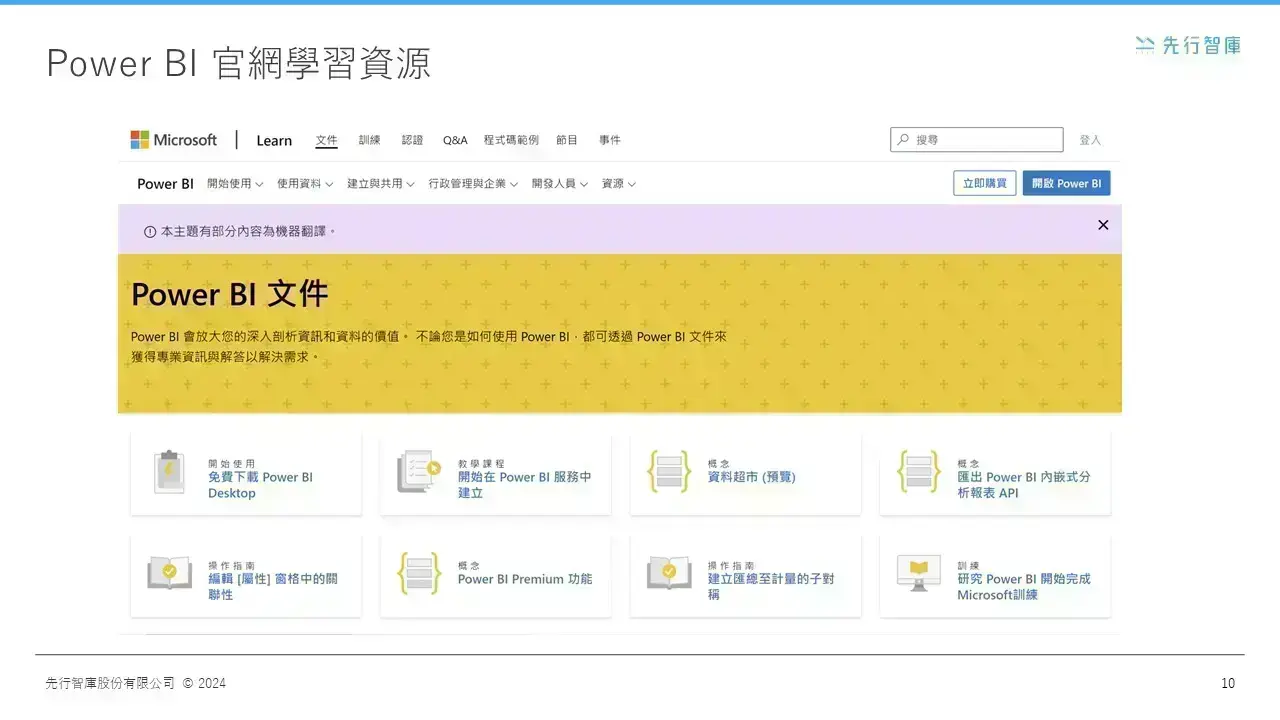Click the search magnifier icon
This screenshot has width=1280, height=720.
point(904,140)
